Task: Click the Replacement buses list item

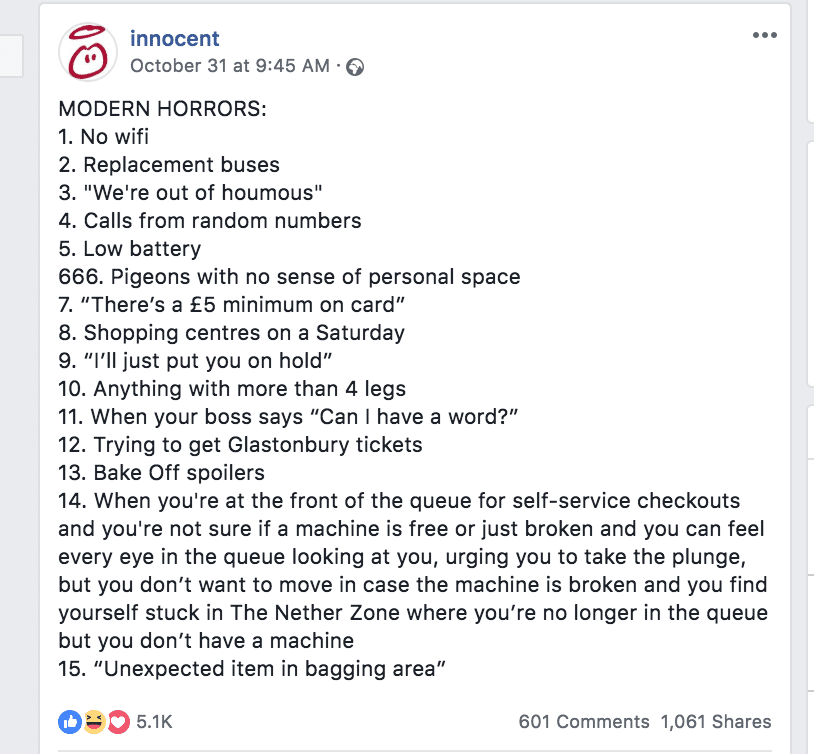Action: tap(169, 165)
